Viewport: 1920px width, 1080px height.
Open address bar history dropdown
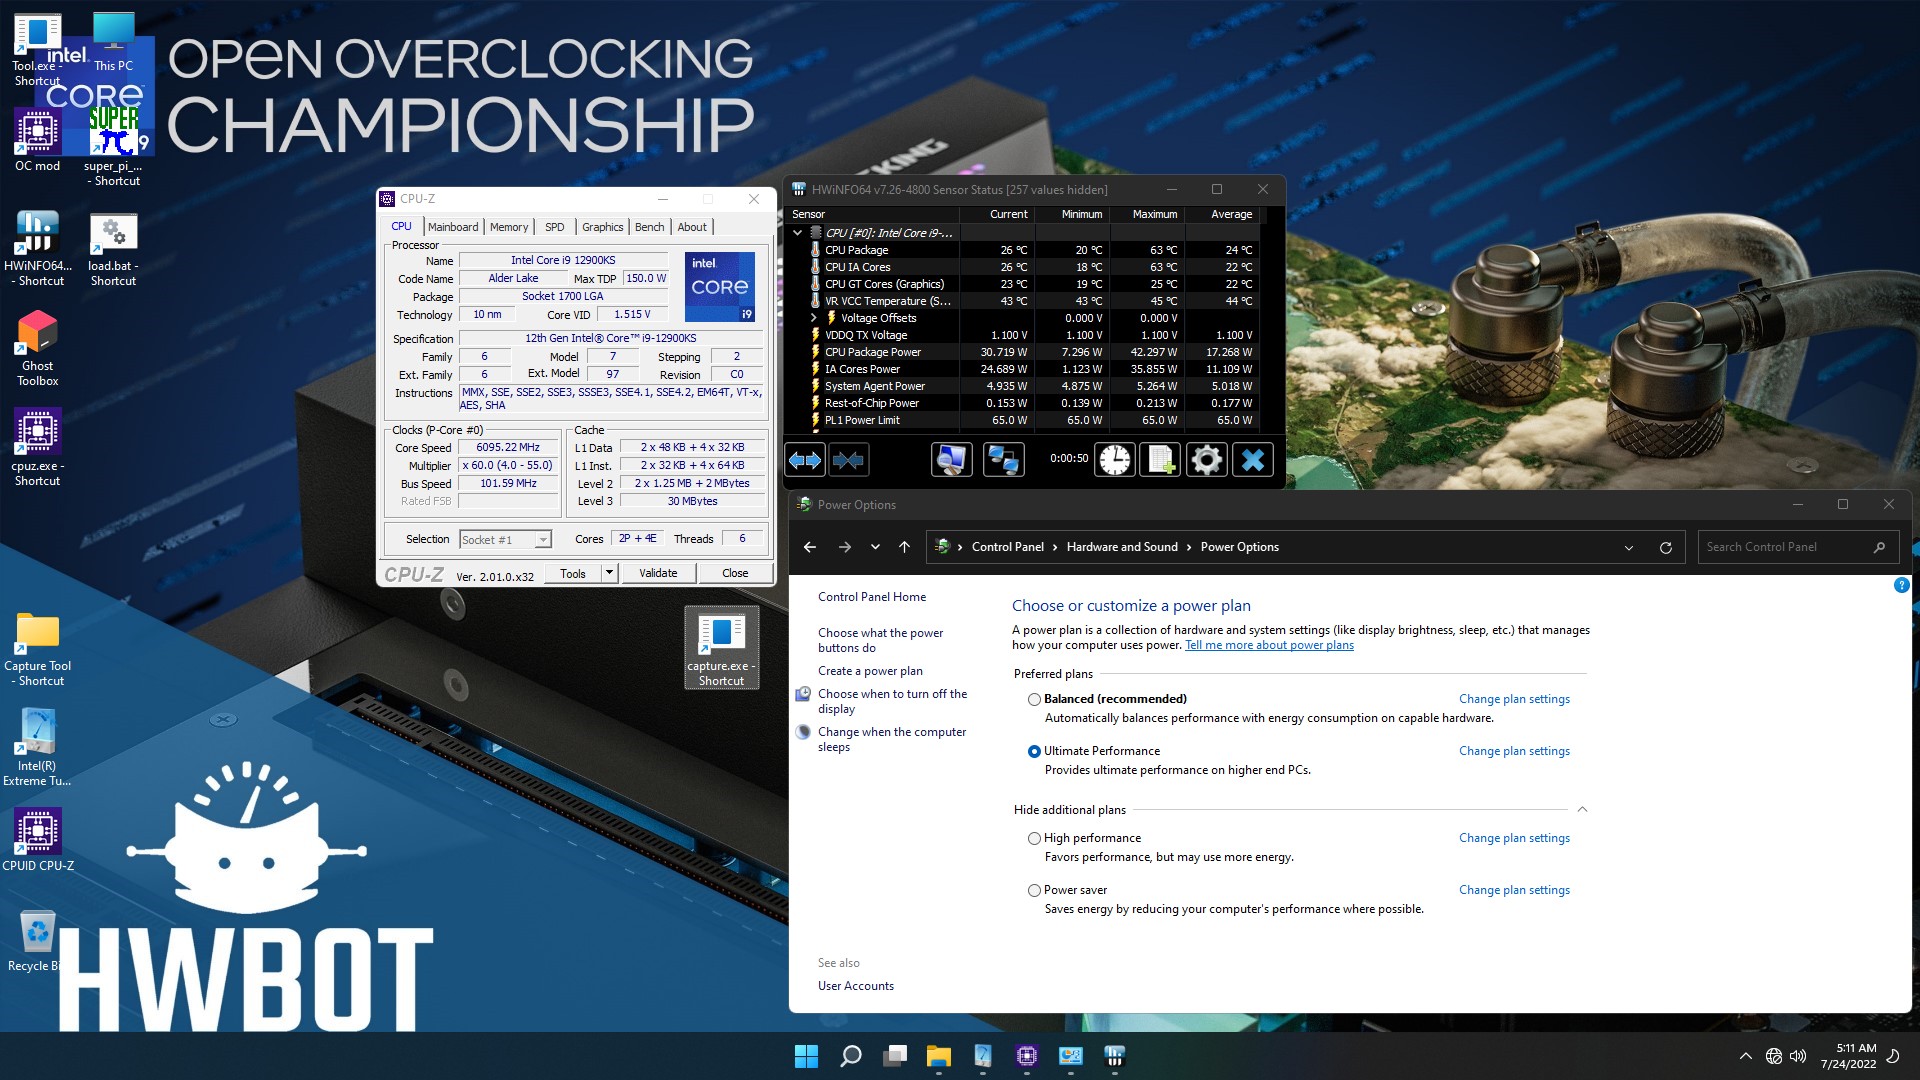point(1628,547)
